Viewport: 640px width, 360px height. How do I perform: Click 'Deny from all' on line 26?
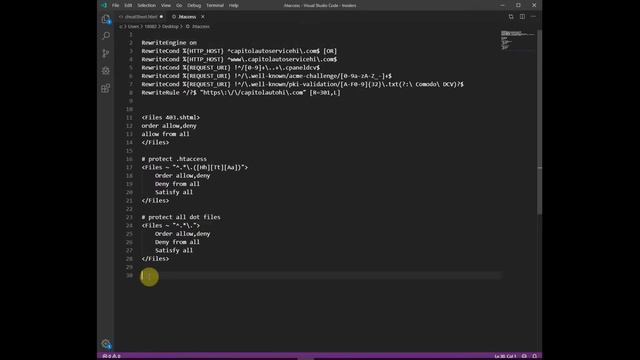point(177,242)
